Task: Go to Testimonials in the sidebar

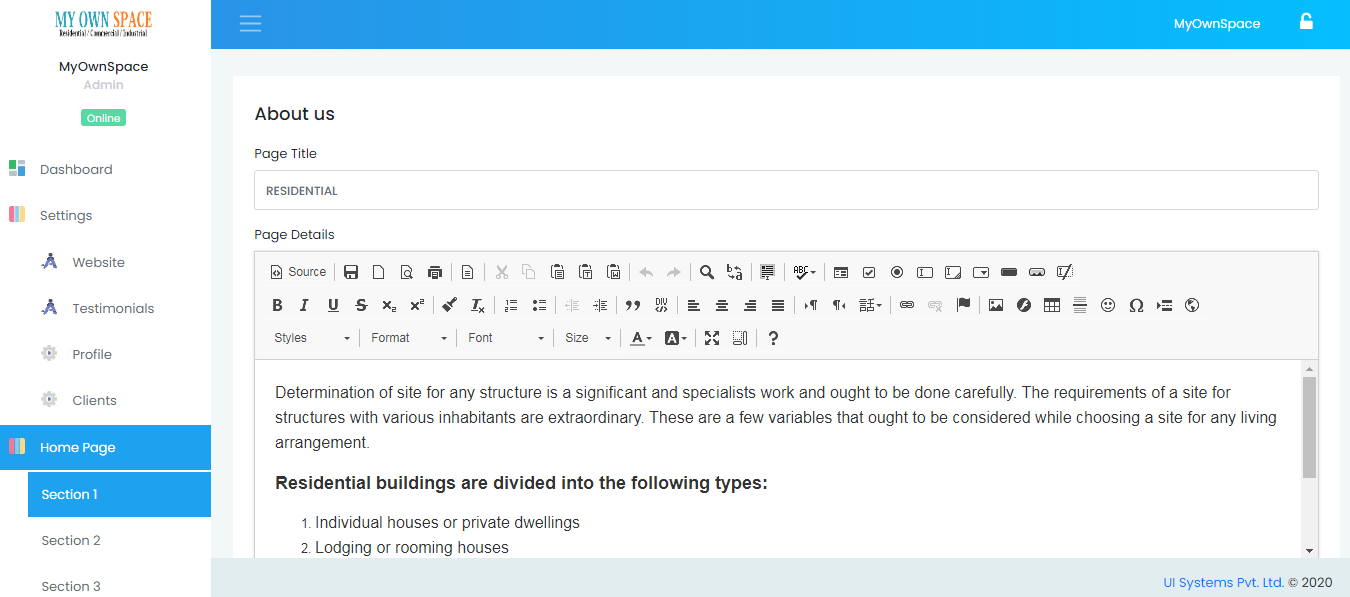Action: (113, 308)
